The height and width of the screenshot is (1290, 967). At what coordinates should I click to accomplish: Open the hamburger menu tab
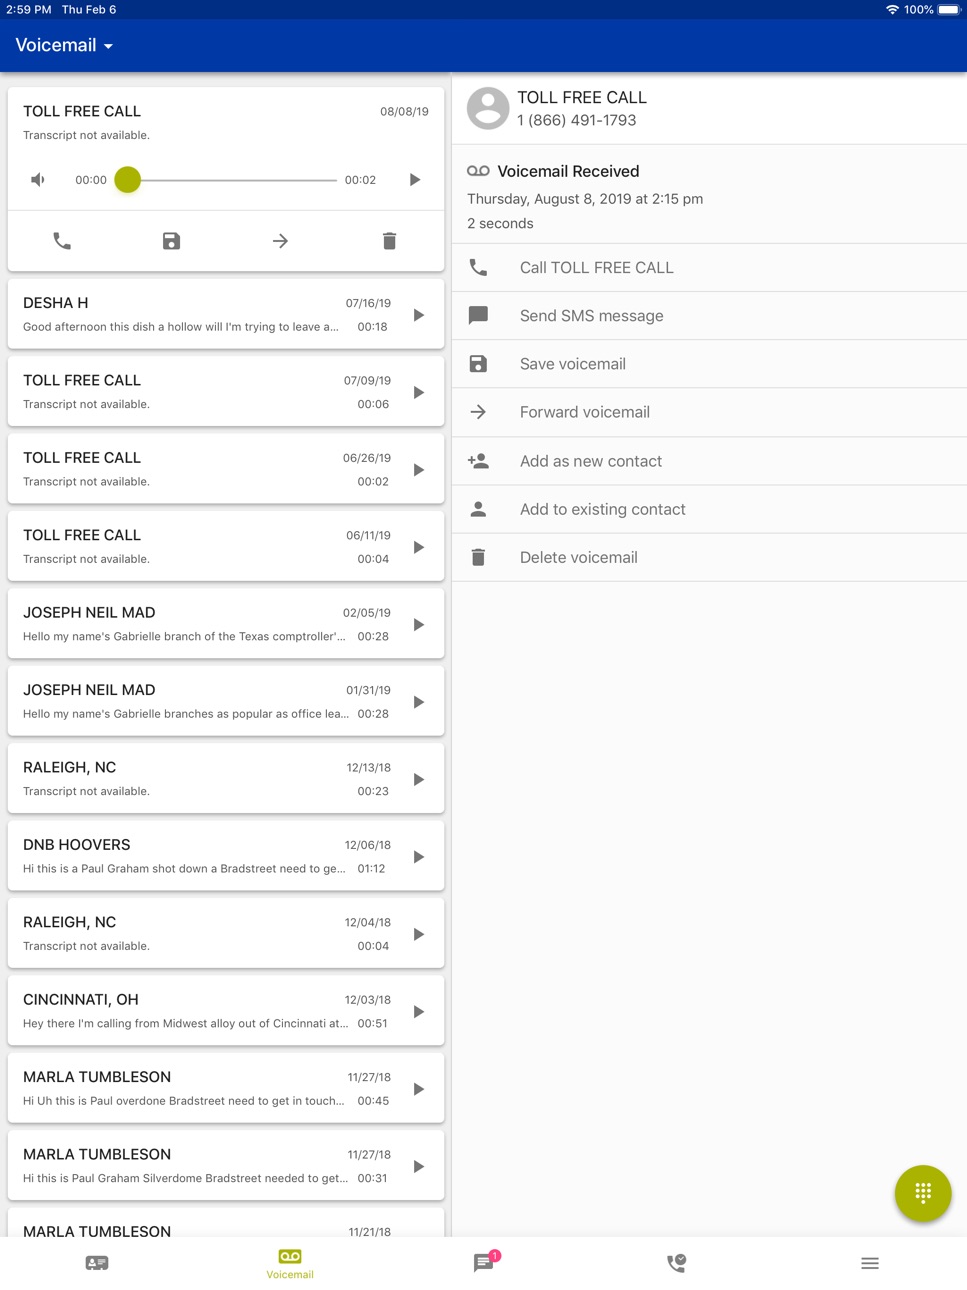870,1263
